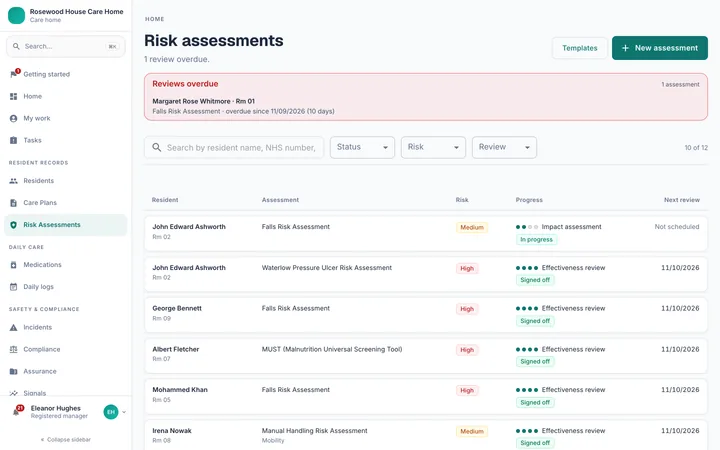The width and height of the screenshot is (720, 450).
Task: Open Irena Nowak Manual Handling Risk Assessment
Action: pos(426,435)
